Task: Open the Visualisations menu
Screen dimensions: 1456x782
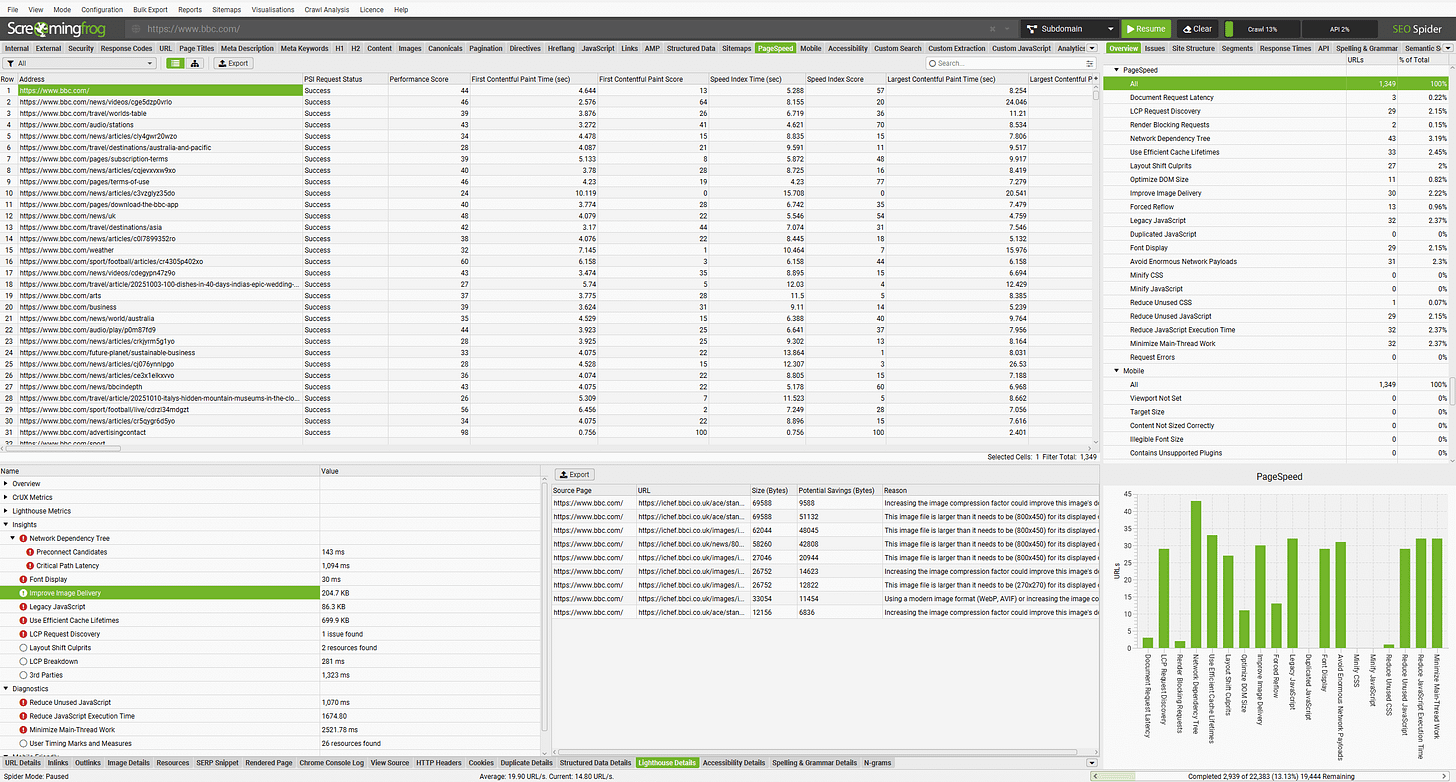Action: tap(273, 9)
